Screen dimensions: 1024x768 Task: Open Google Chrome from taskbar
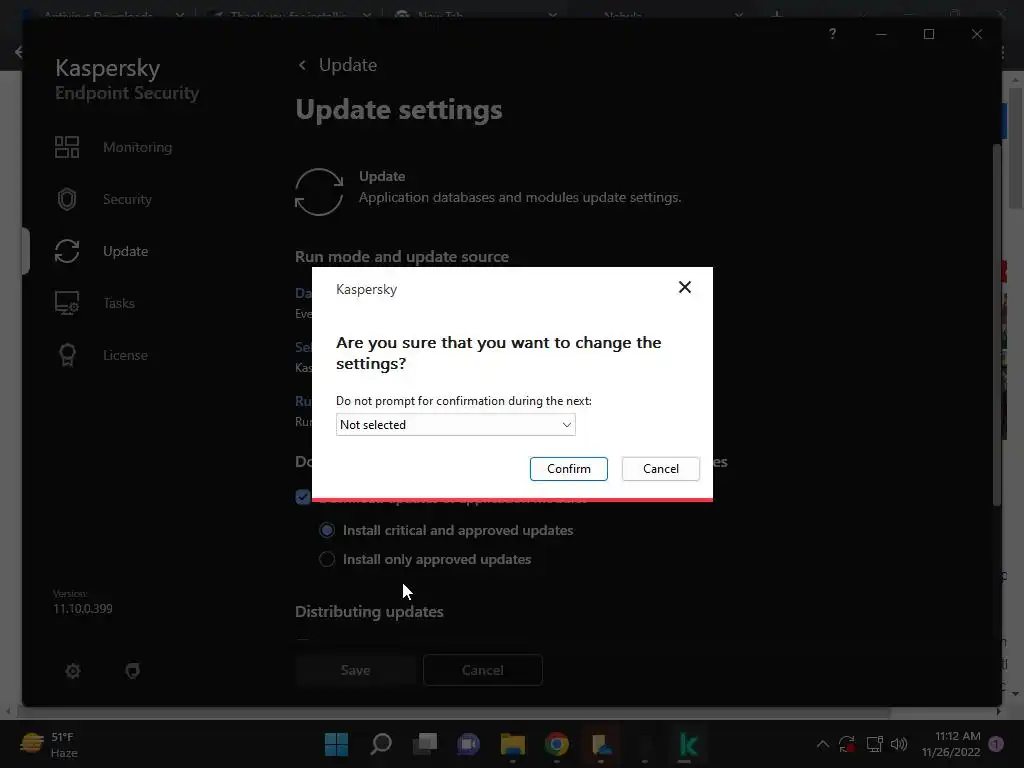click(556, 744)
